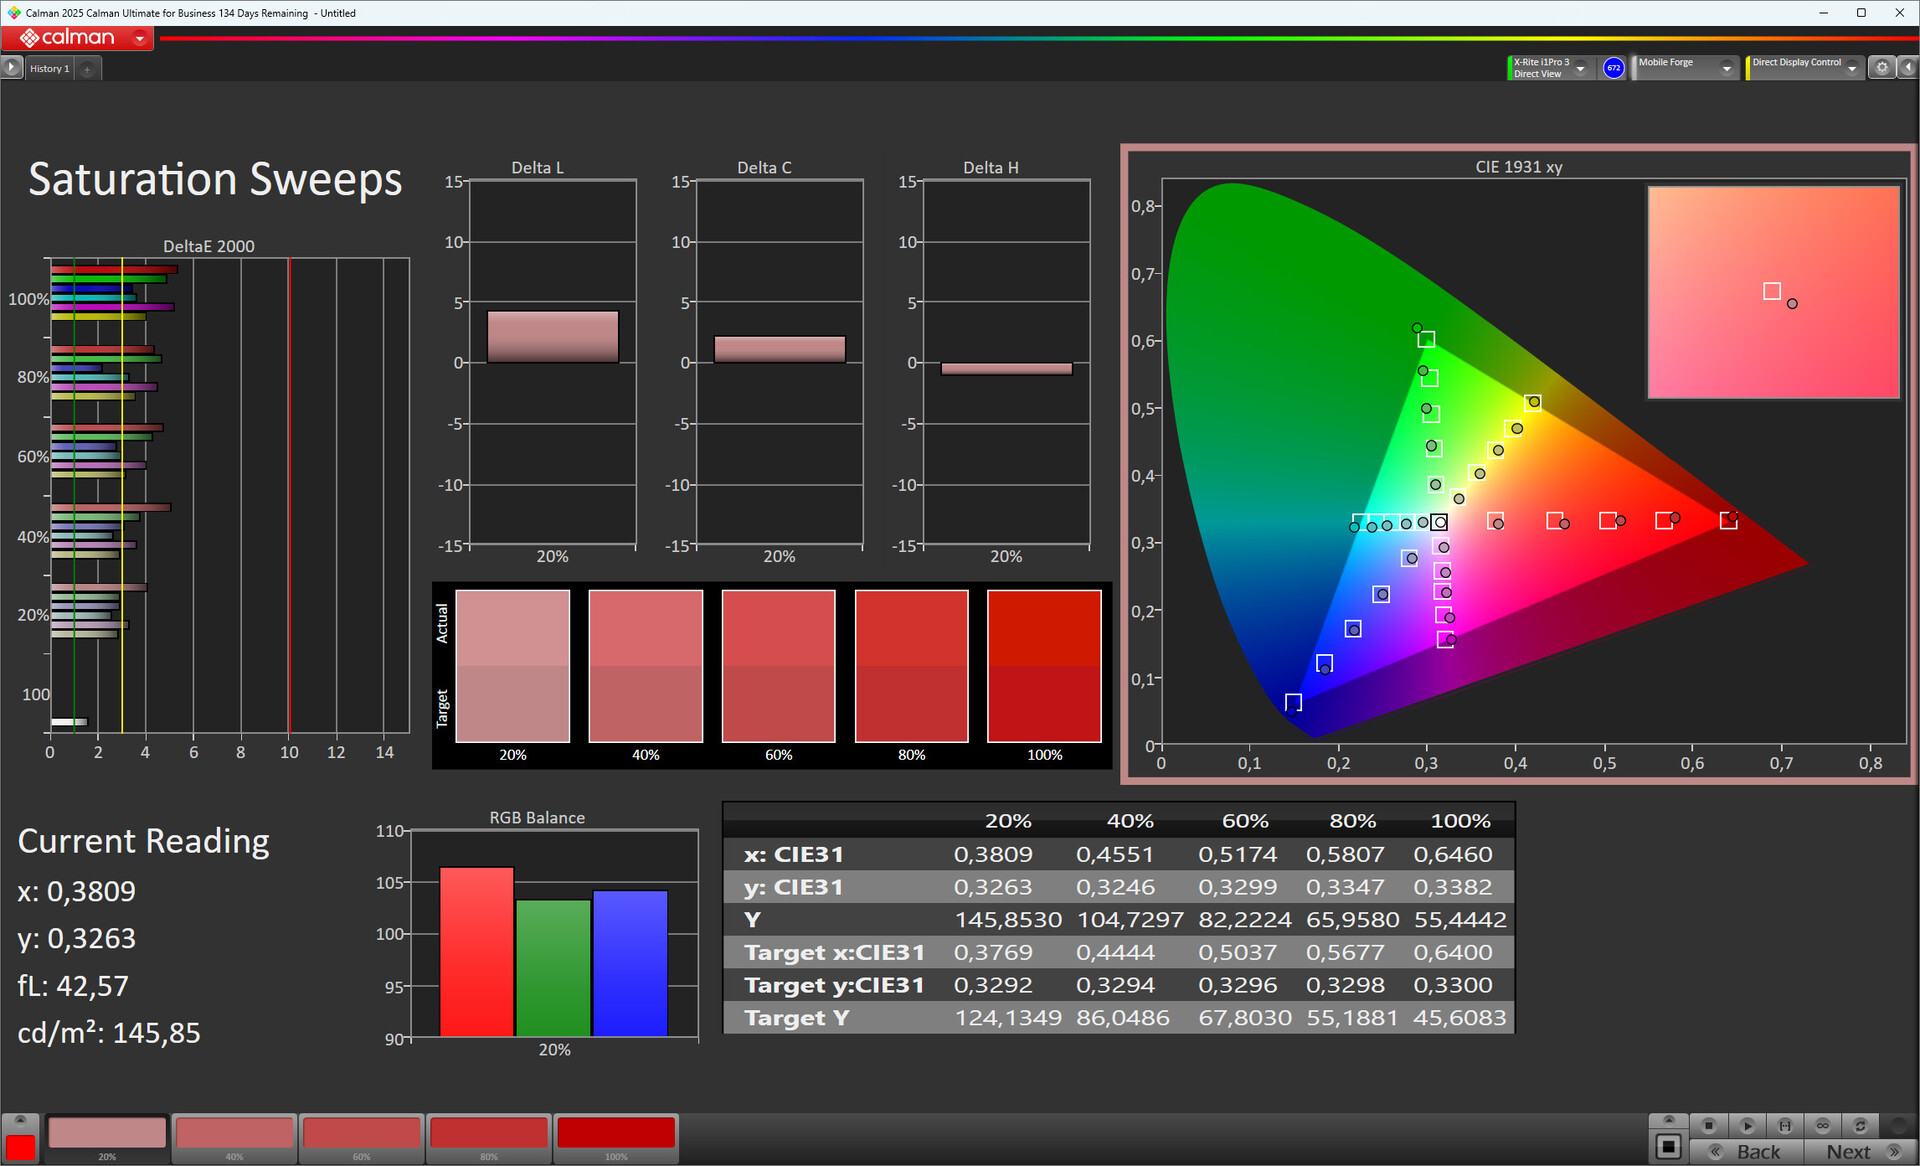Viewport: 1920px width, 1166px height.
Task: Collapse side panel with left arrow icon
Action: 1907,67
